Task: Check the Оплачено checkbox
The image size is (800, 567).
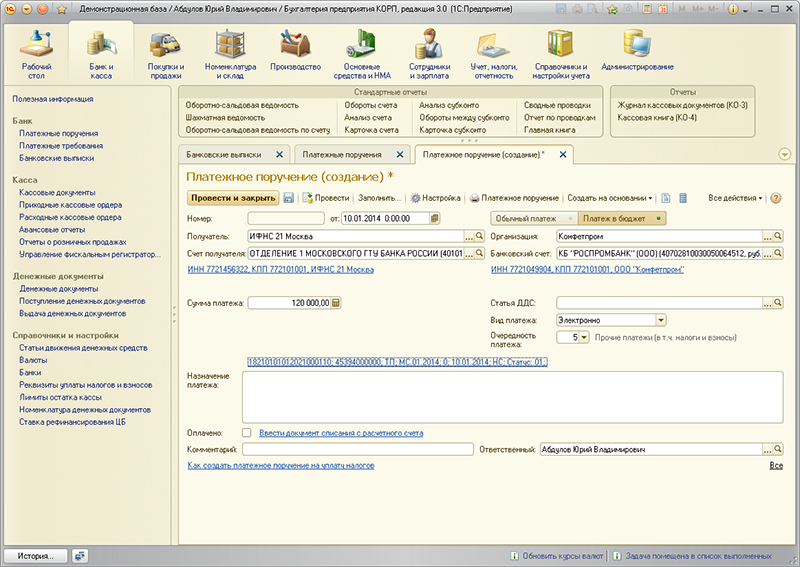Action: [247, 433]
